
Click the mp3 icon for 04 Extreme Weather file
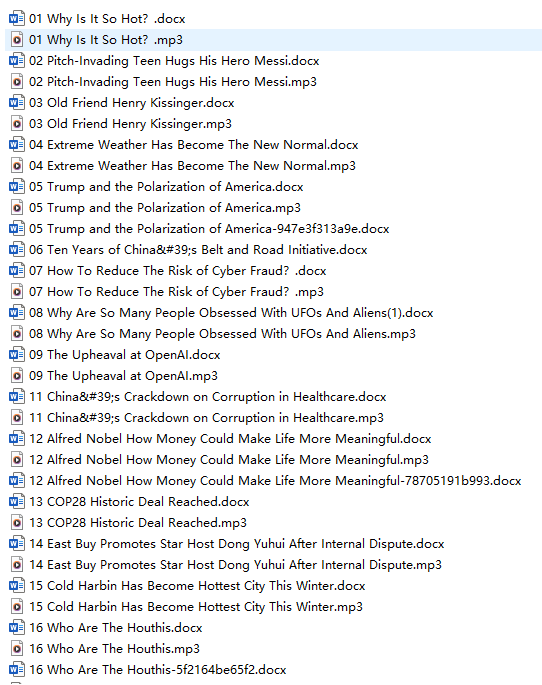tap(17, 166)
